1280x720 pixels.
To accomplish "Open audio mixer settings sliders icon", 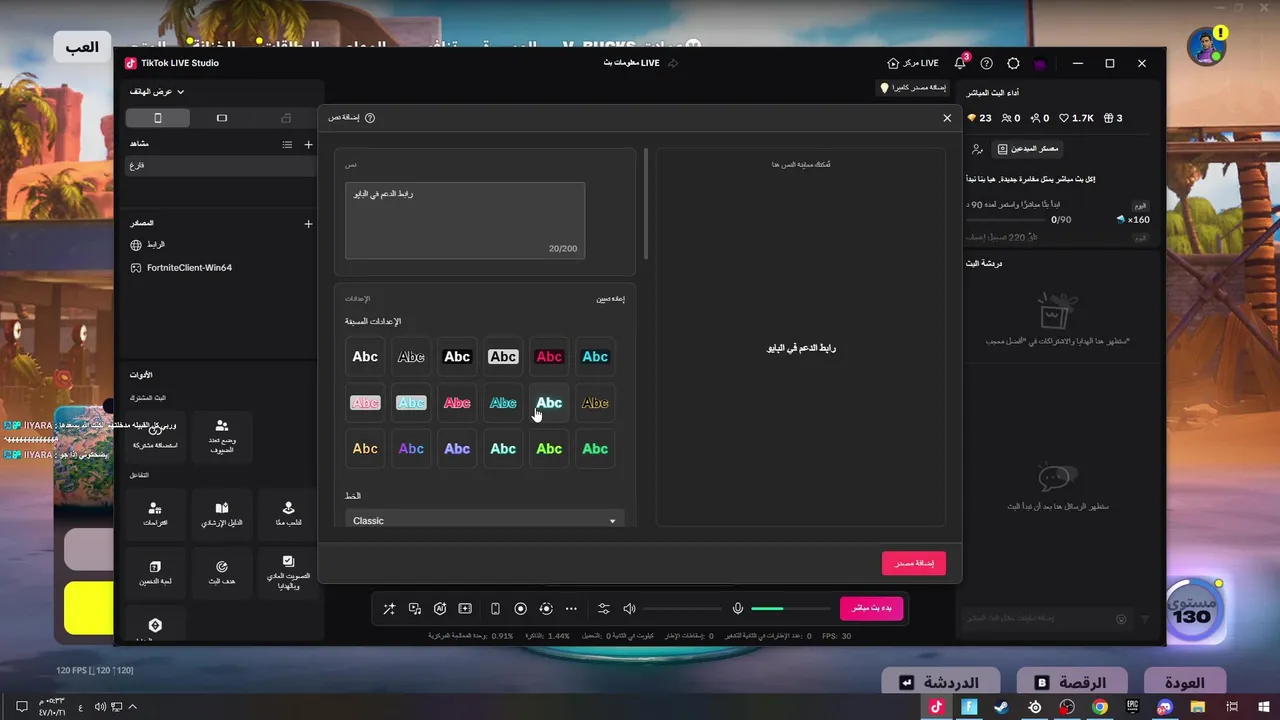I will point(604,608).
